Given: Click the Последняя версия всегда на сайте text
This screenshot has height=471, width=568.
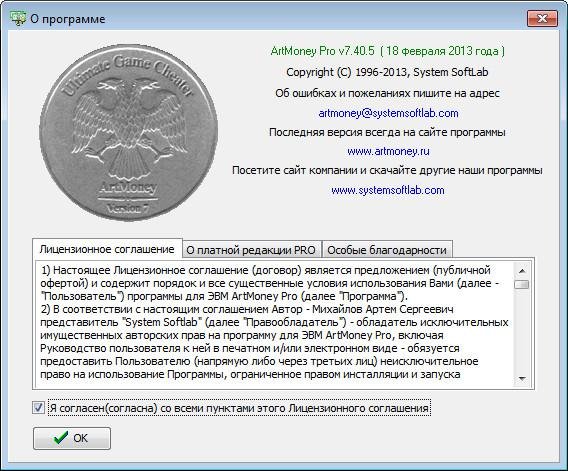Looking at the screenshot, I should click(x=387, y=132).
